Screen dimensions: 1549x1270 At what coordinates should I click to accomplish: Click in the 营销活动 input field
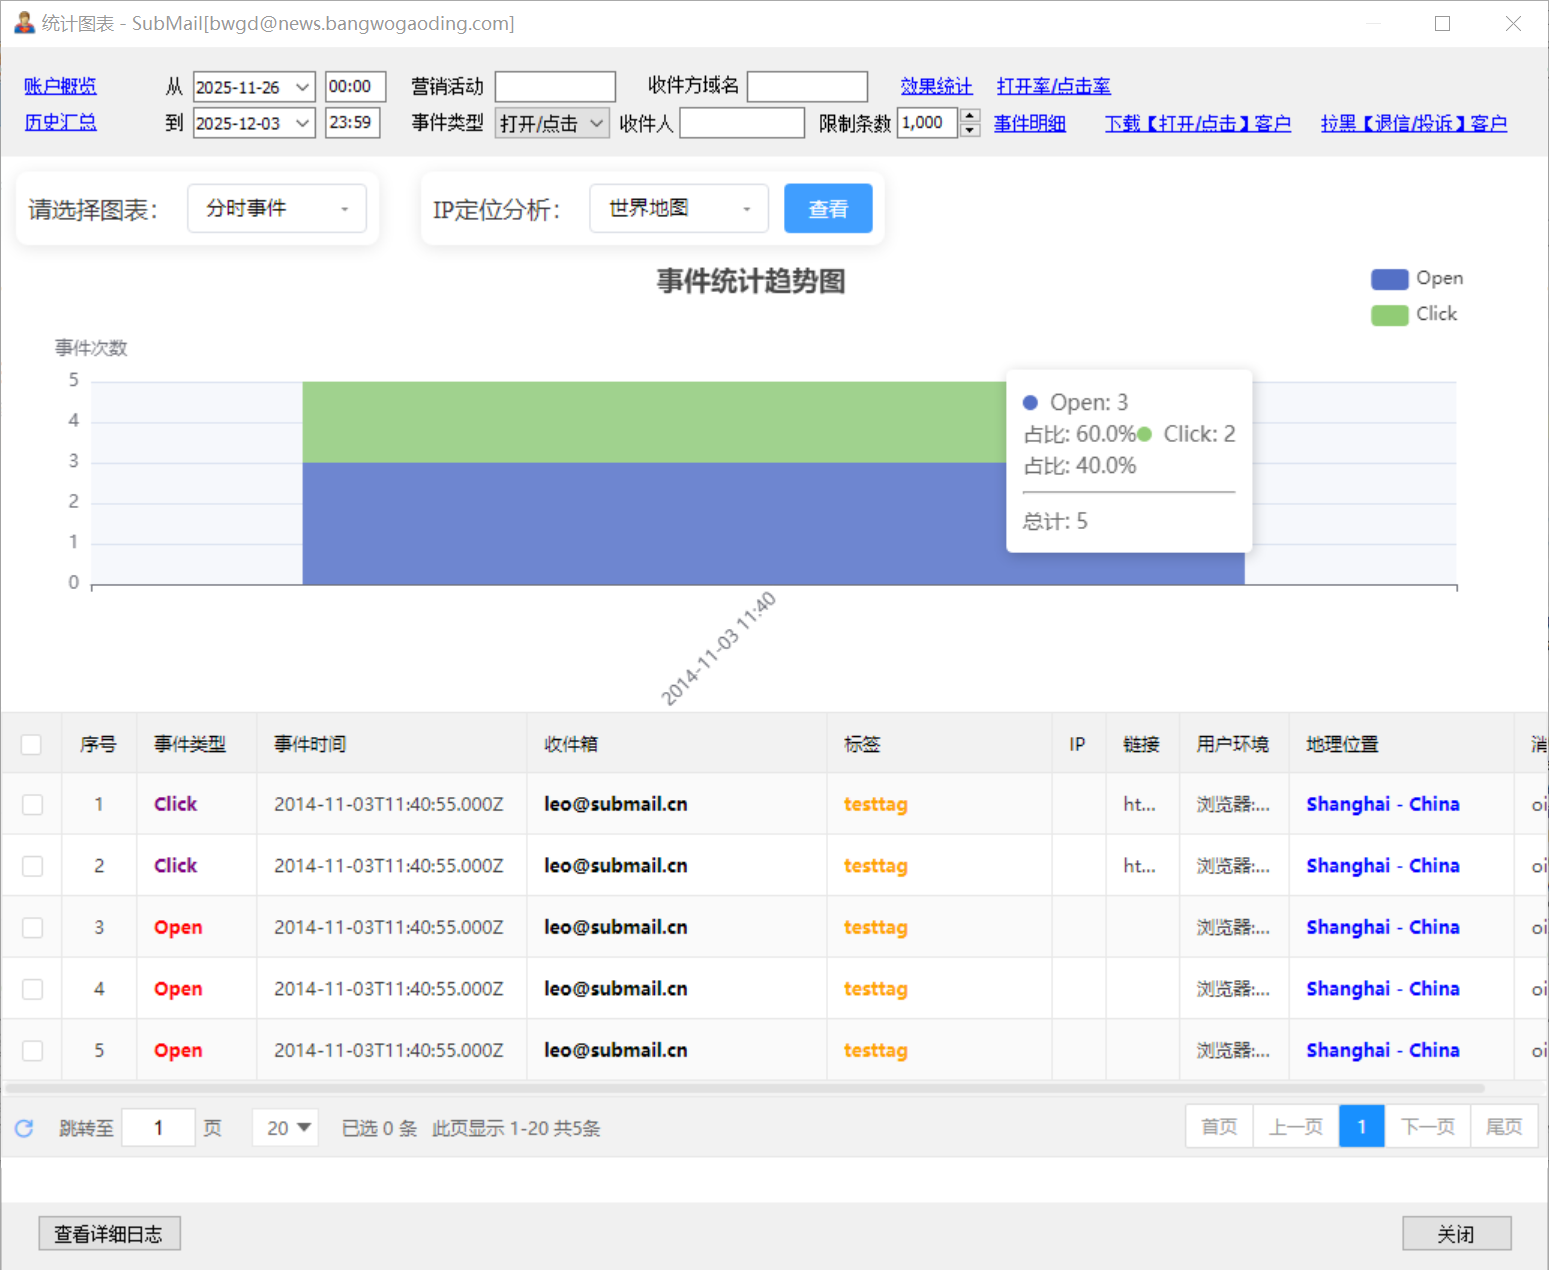[555, 87]
